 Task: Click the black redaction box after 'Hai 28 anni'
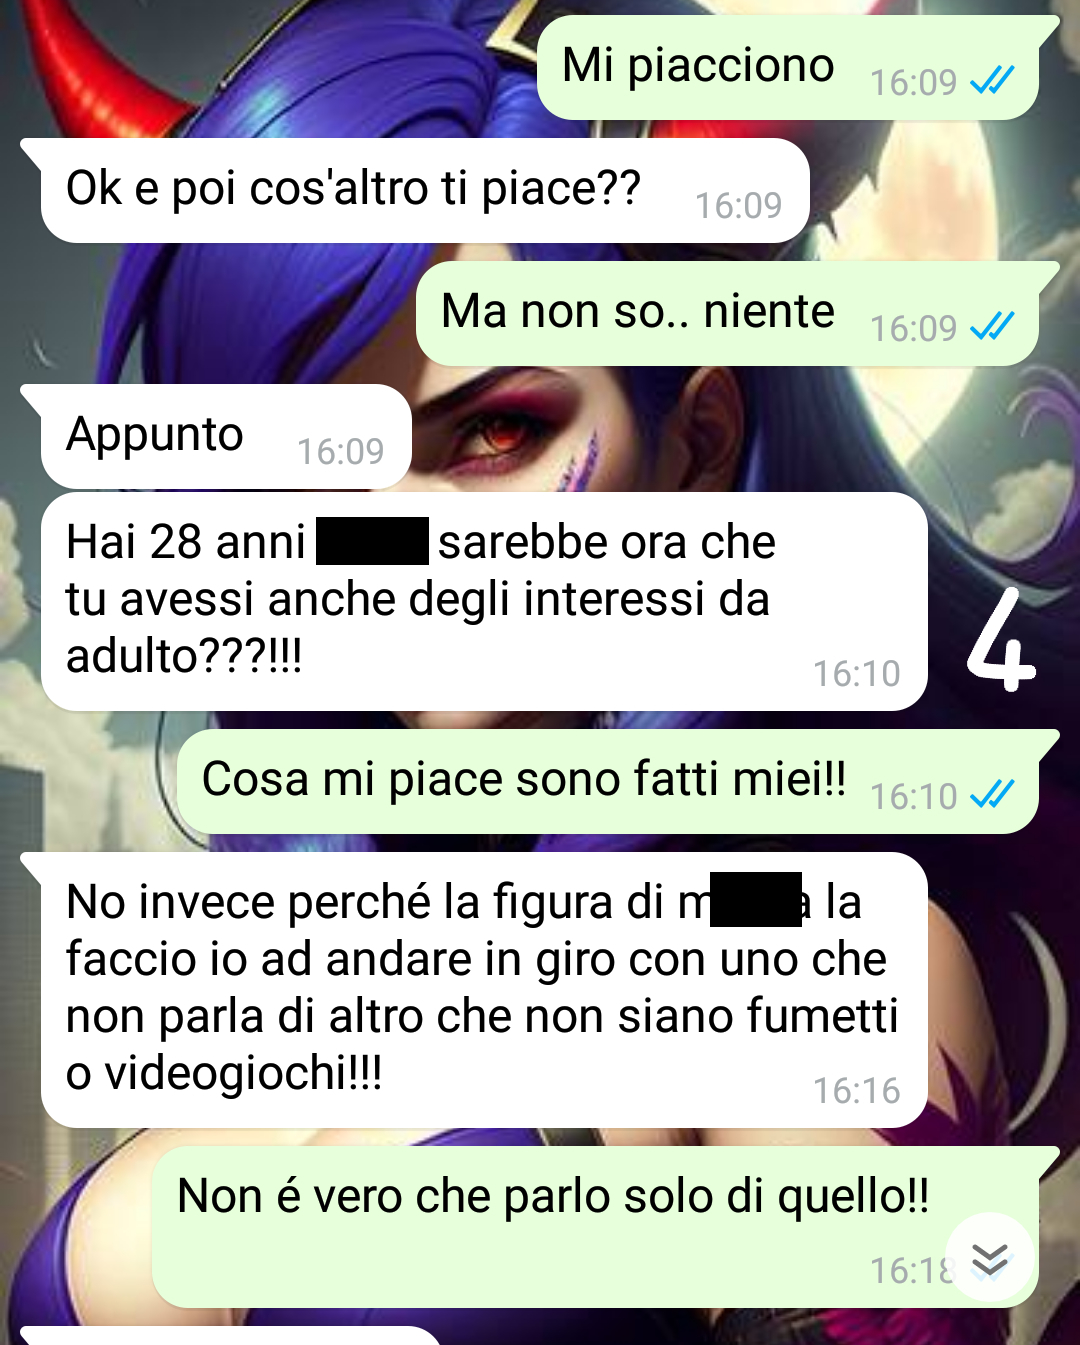(373, 541)
